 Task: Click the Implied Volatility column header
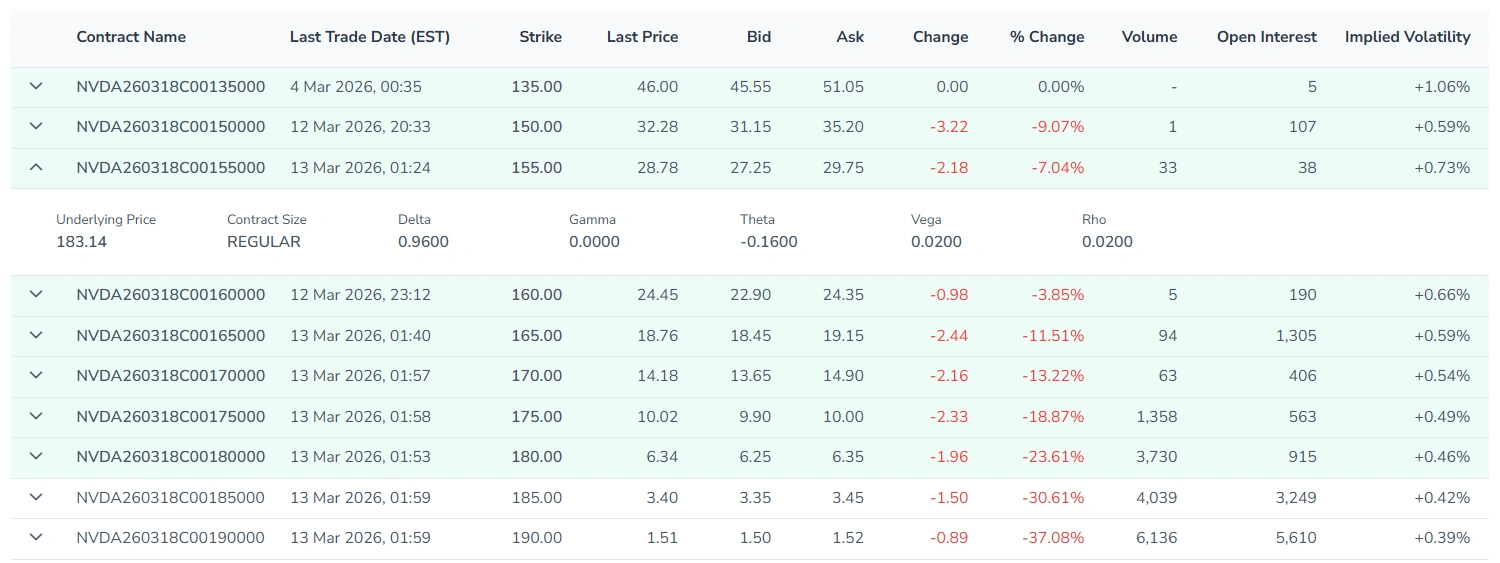tap(1408, 37)
